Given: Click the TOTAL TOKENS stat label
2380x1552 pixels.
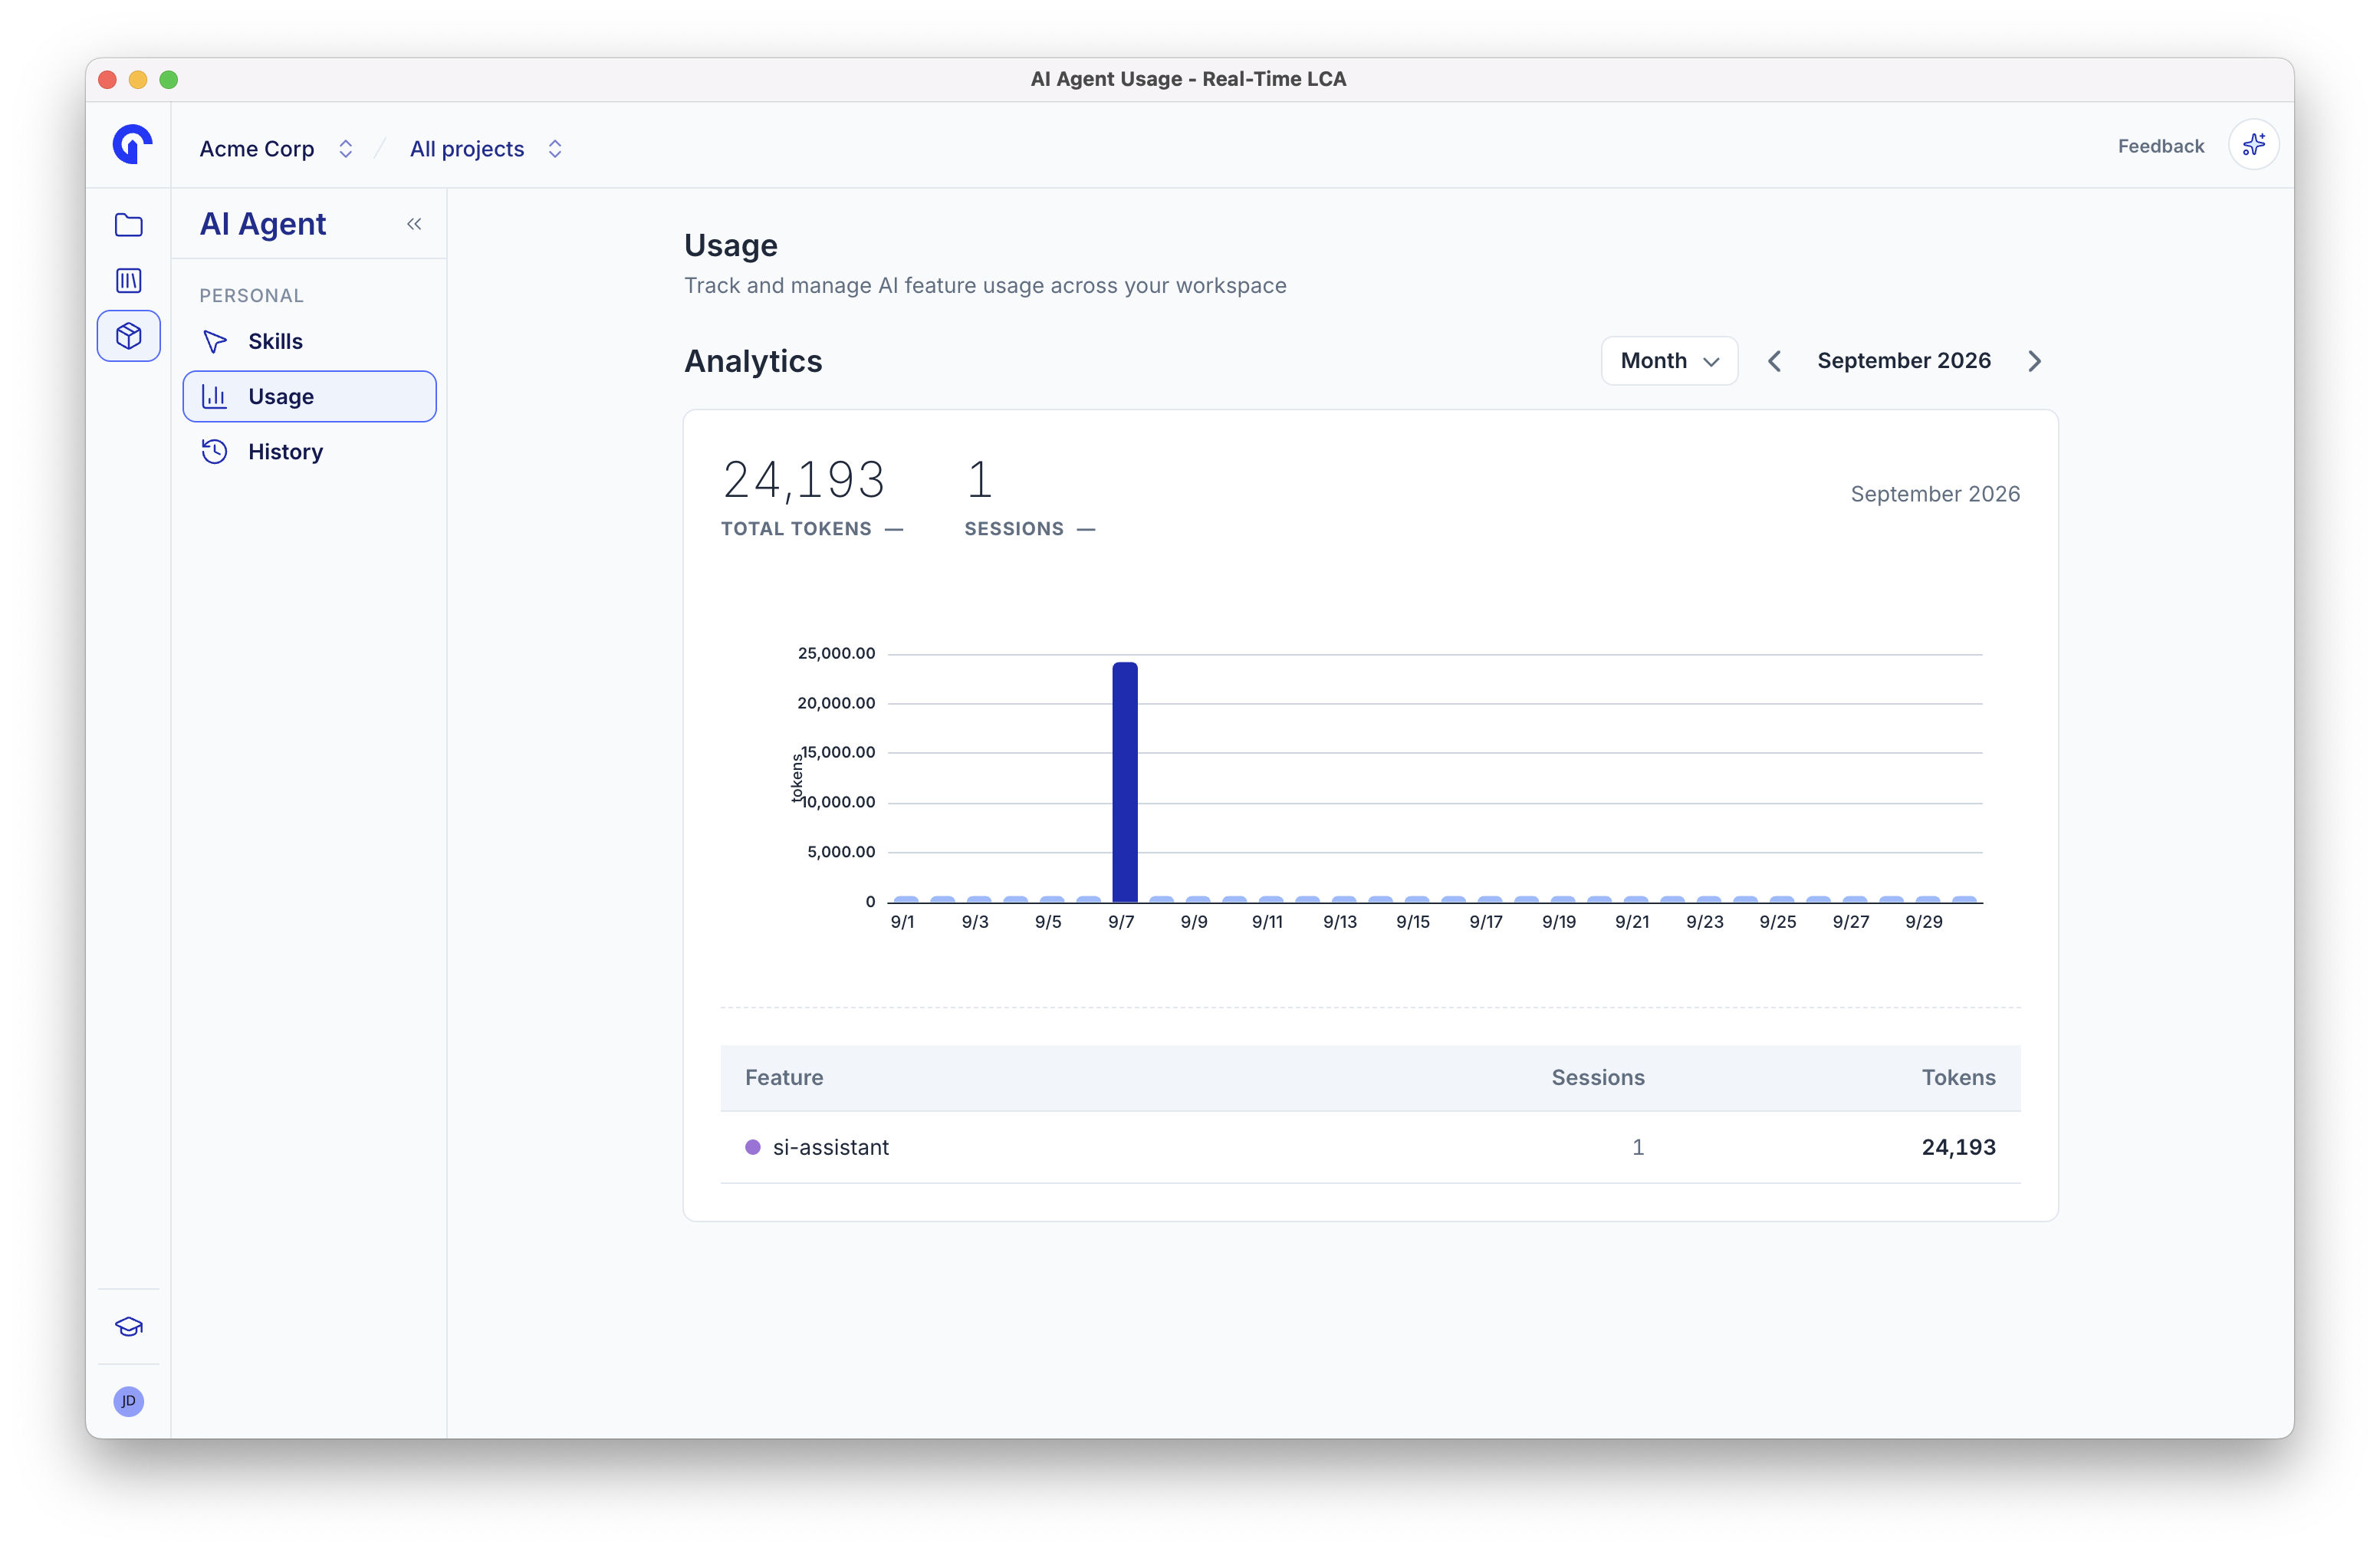Looking at the screenshot, I should (796, 529).
